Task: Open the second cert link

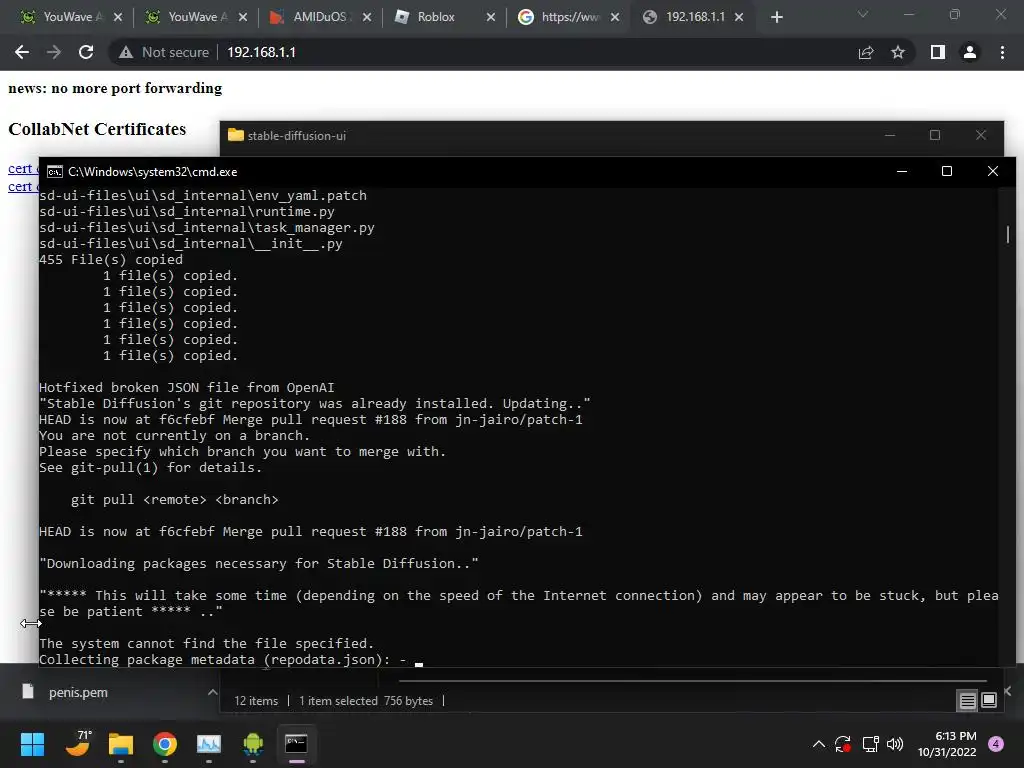Action: [23, 187]
